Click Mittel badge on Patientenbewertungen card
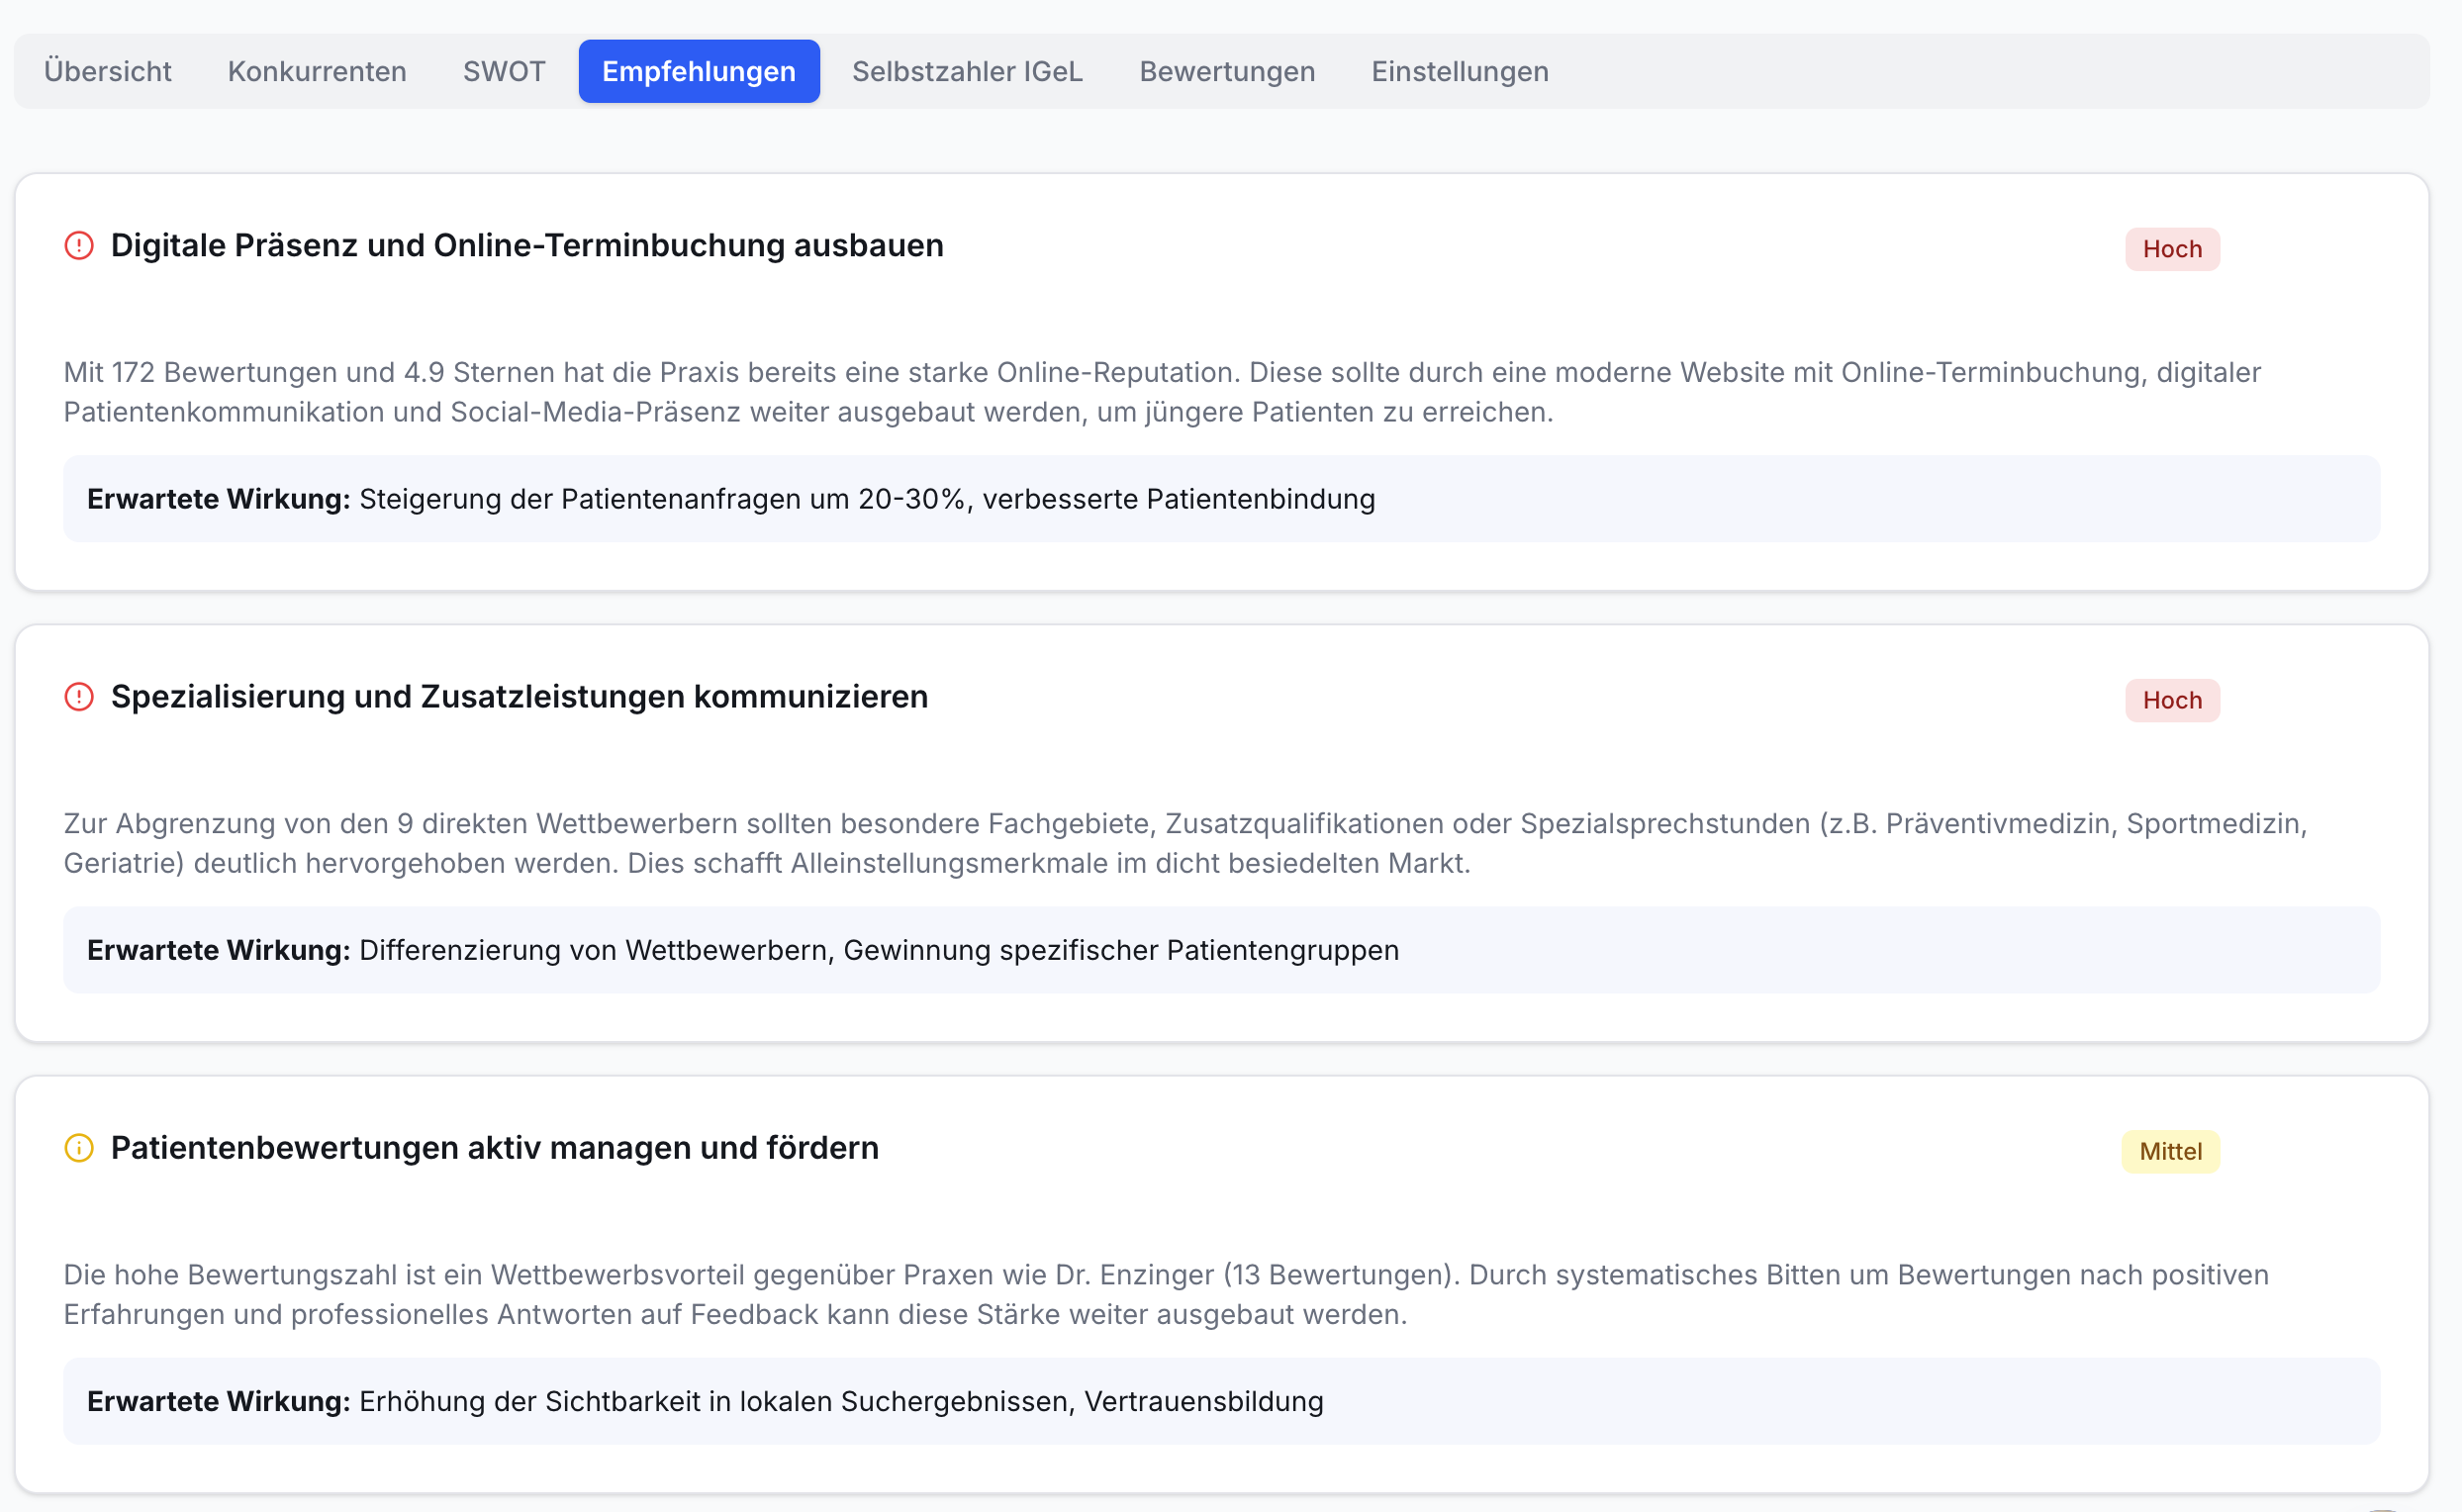This screenshot has height=1512, width=2462. pos(2170,1151)
